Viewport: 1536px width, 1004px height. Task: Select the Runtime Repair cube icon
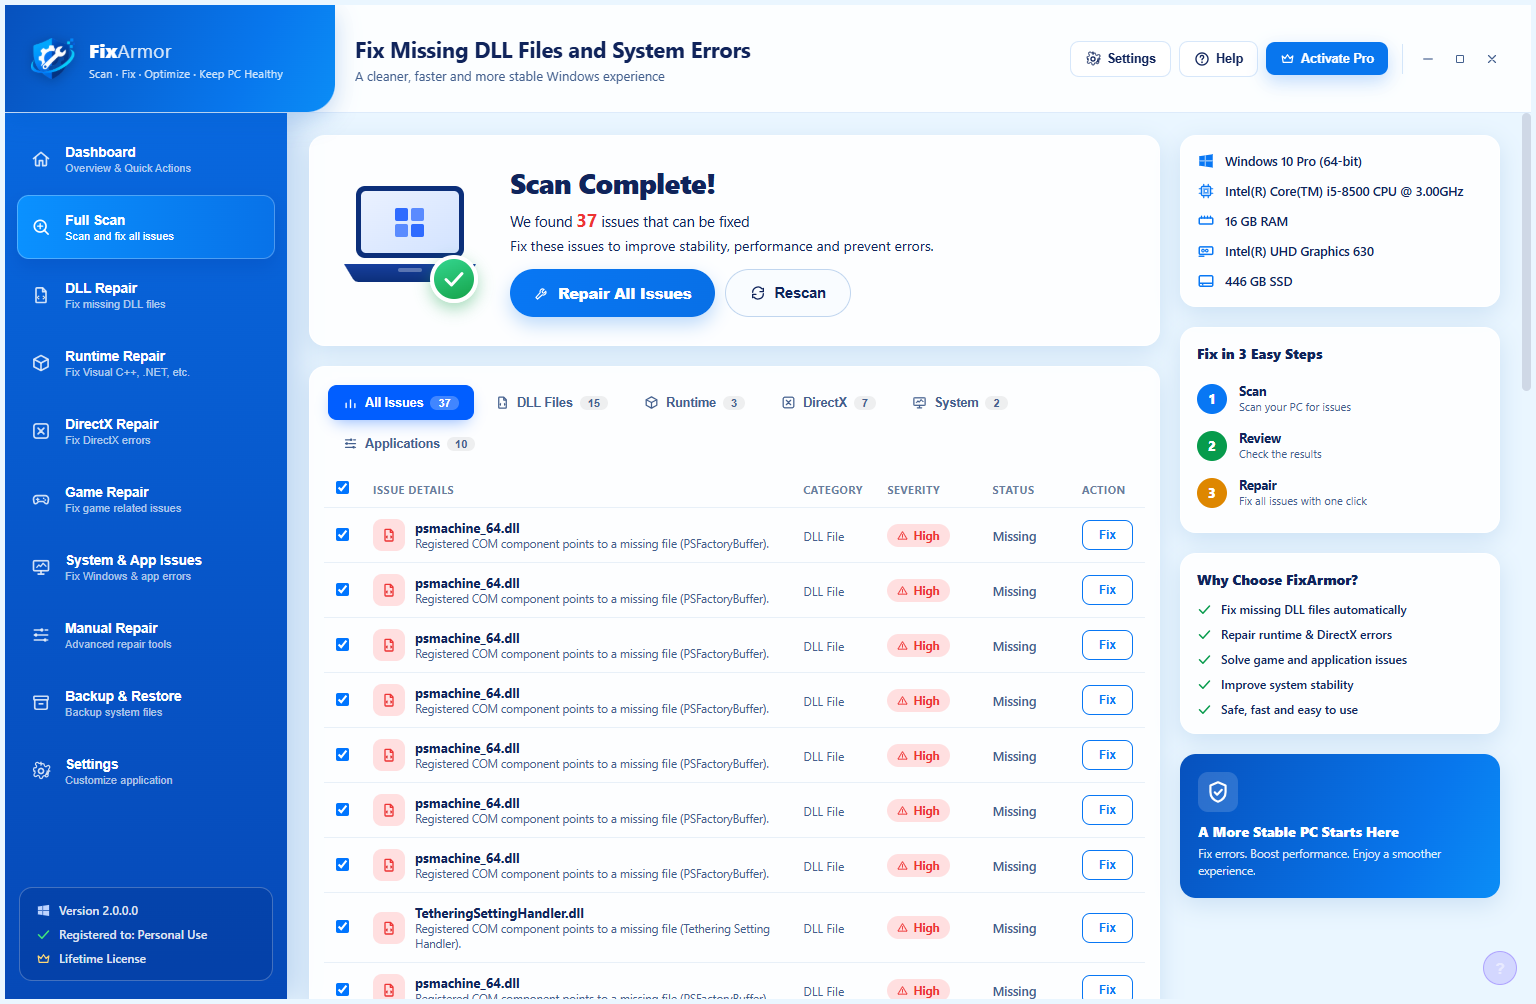pos(41,364)
